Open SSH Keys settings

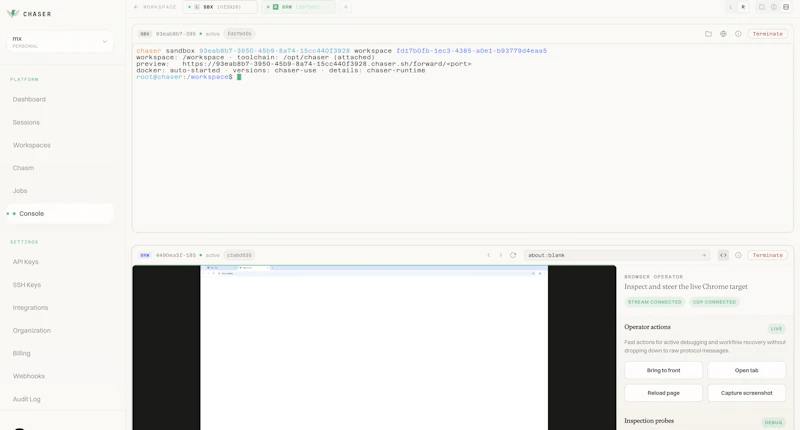coord(27,285)
